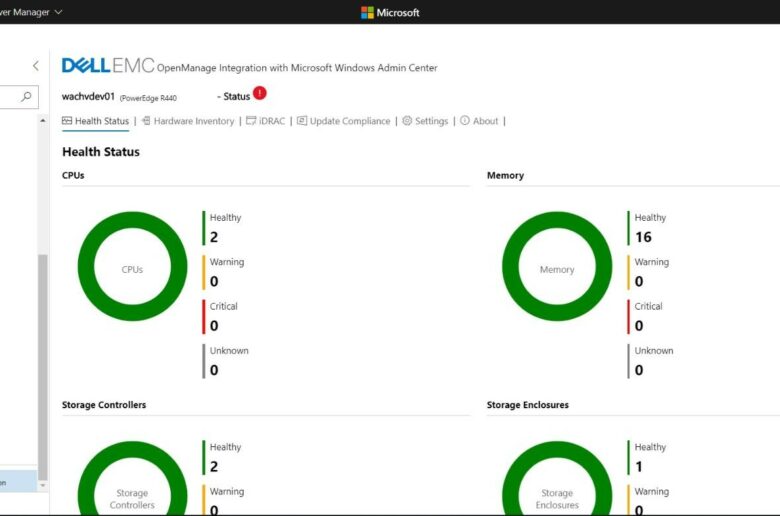Click the CPUs donut chart
The image size is (780, 516).
[132, 266]
